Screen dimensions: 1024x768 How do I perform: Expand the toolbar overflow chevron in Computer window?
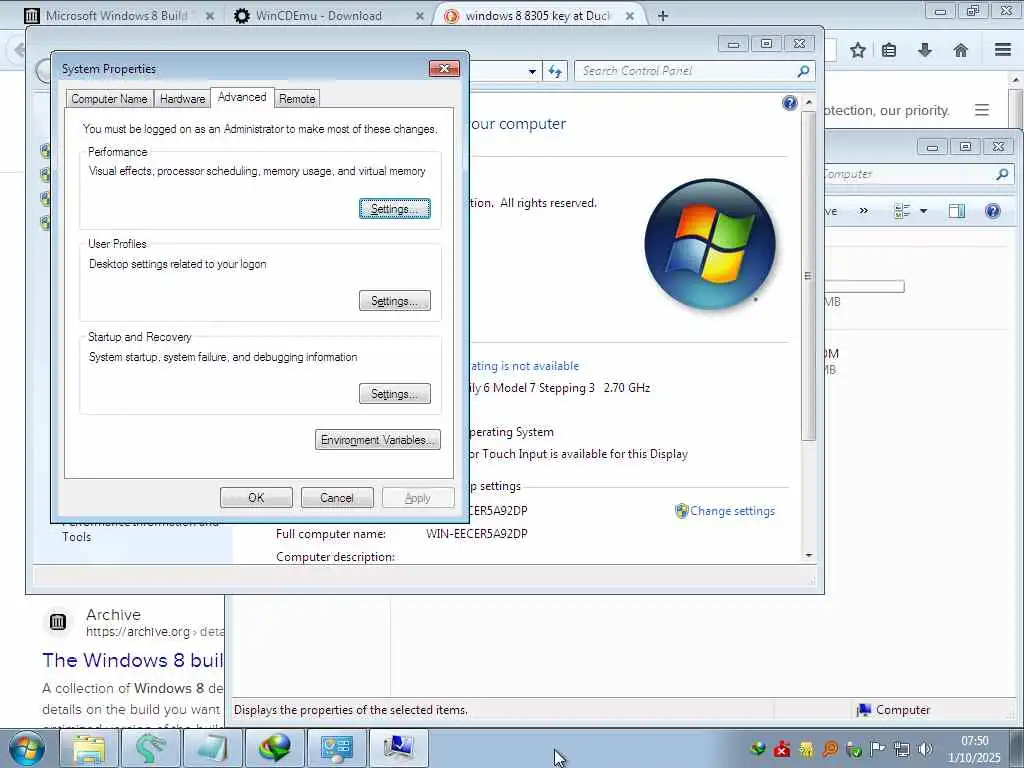pos(864,211)
